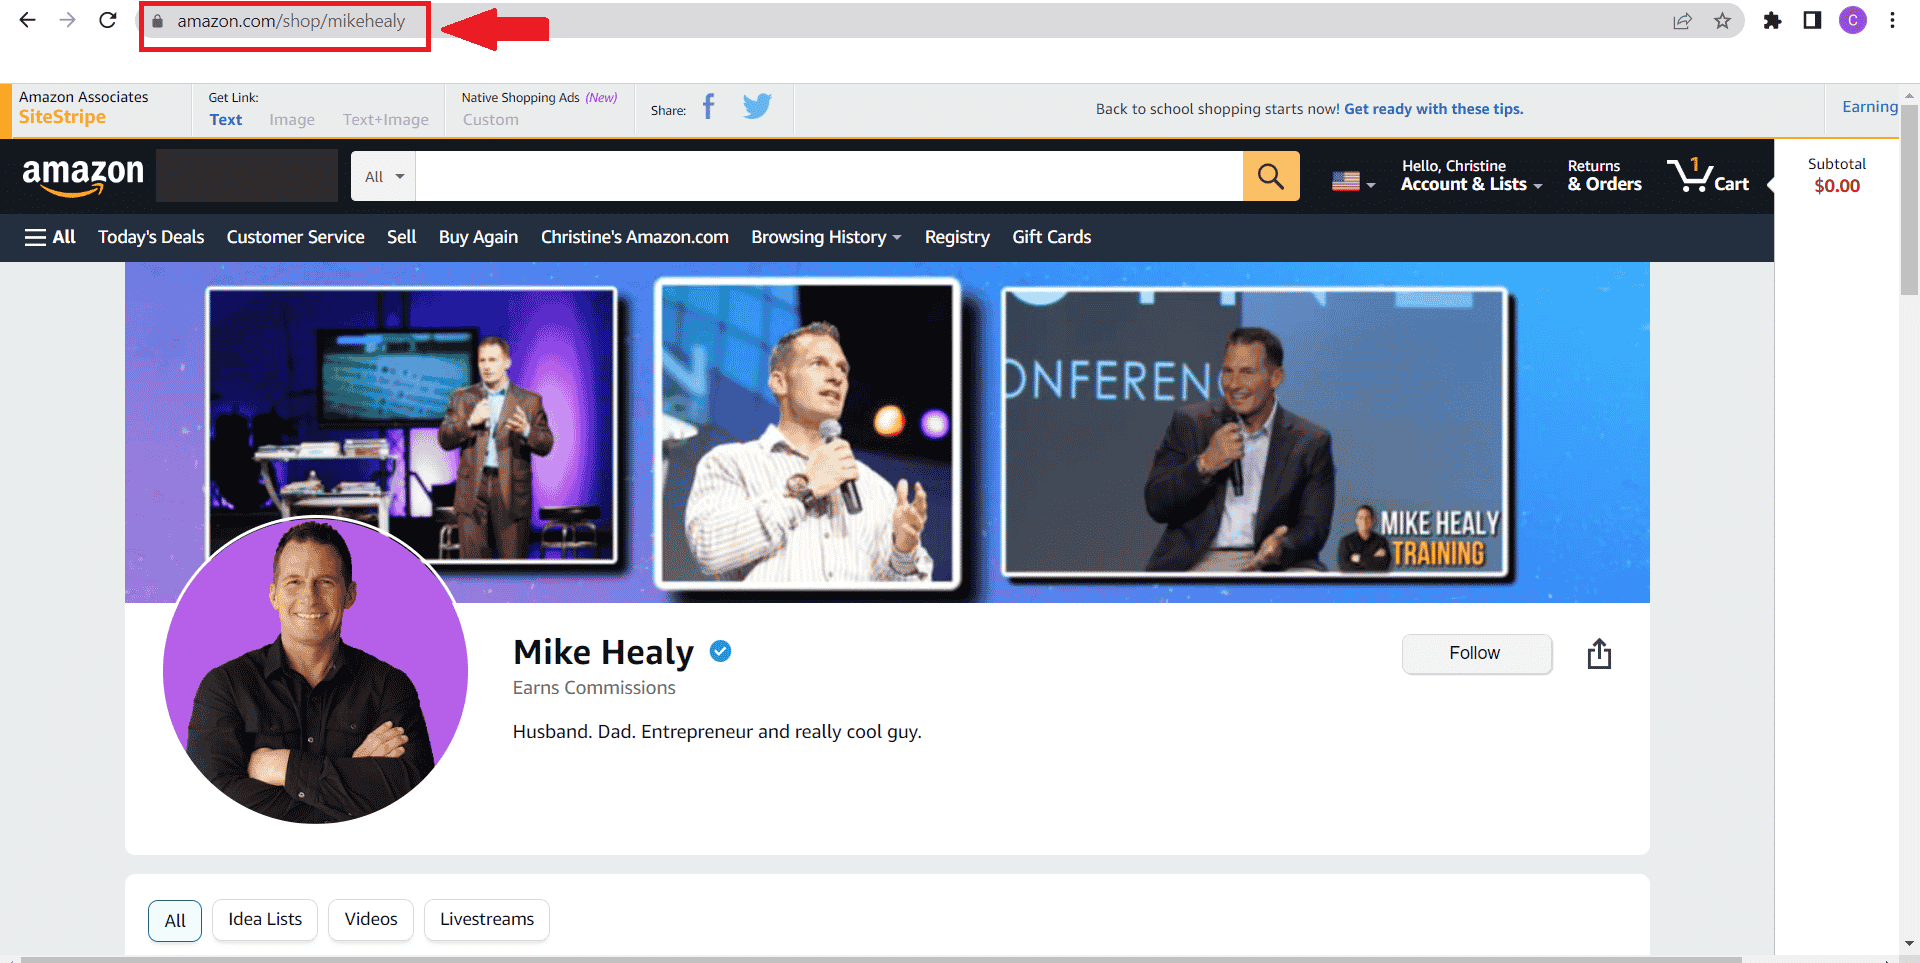Go back with the browser back arrow
Image resolution: width=1920 pixels, height=963 pixels.
pos(27,20)
